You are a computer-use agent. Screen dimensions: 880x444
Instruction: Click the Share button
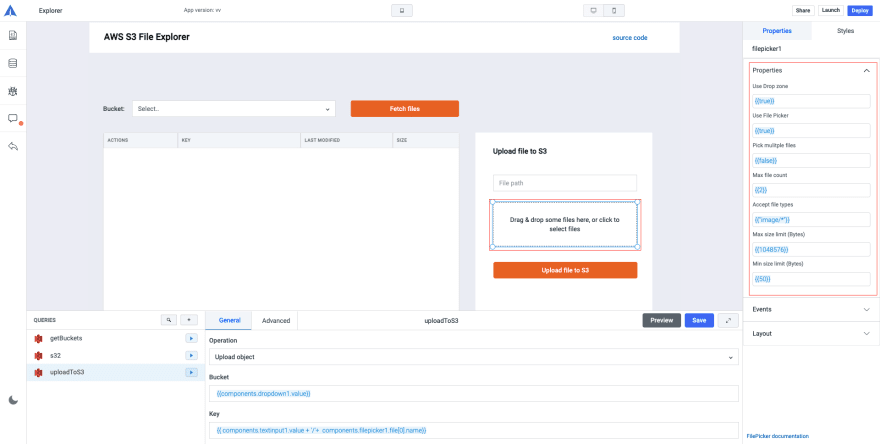pos(803,11)
